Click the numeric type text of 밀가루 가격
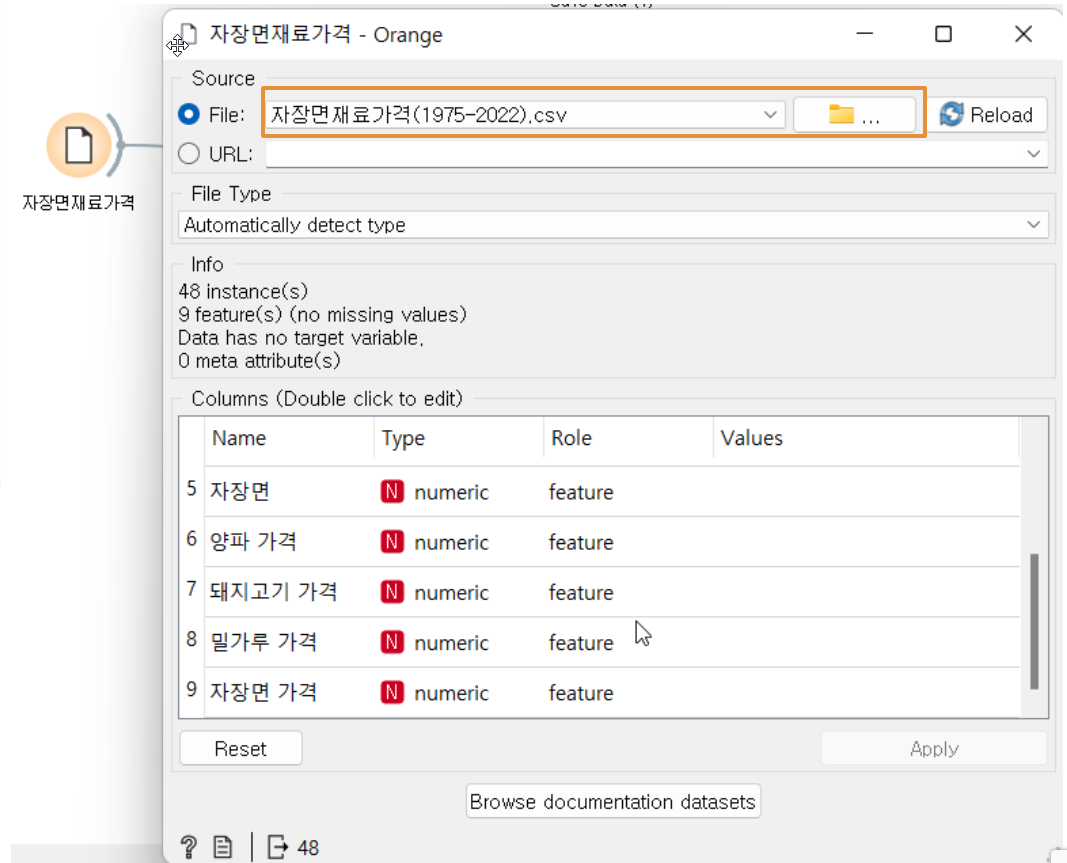Viewport: 1067px width, 863px height. 452,643
